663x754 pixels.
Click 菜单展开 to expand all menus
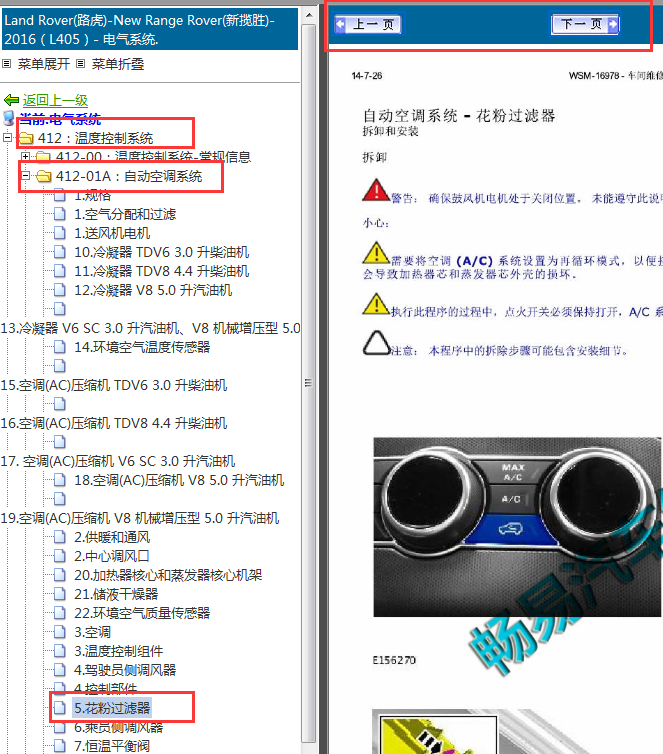tap(44, 64)
